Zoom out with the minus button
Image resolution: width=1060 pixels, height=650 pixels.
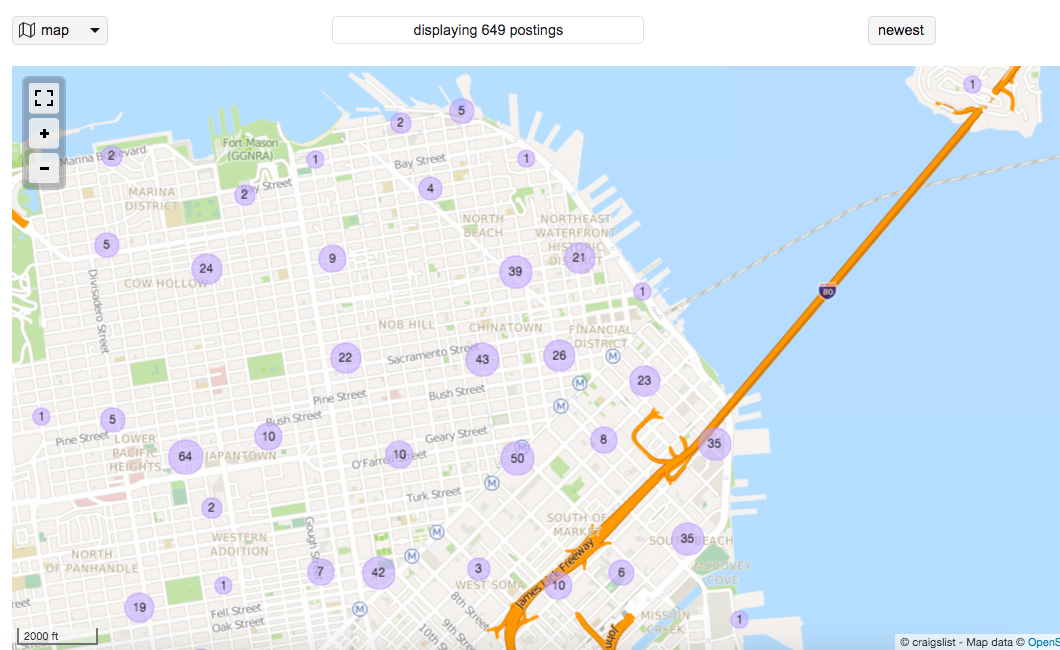(44, 168)
